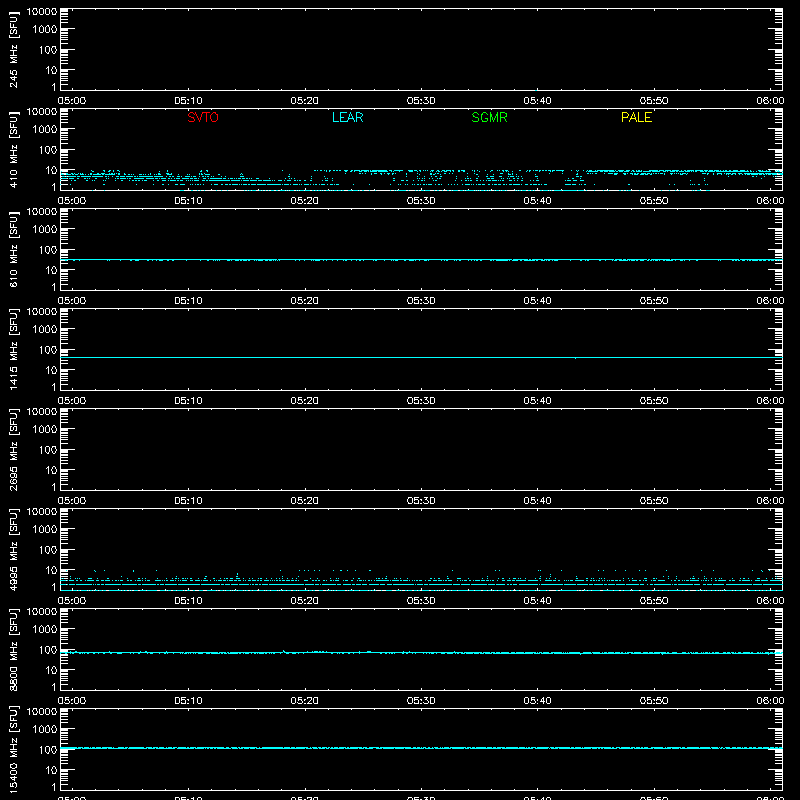
Task: Click 06:00 under the 4995 MHz panel
Action: 770,601
